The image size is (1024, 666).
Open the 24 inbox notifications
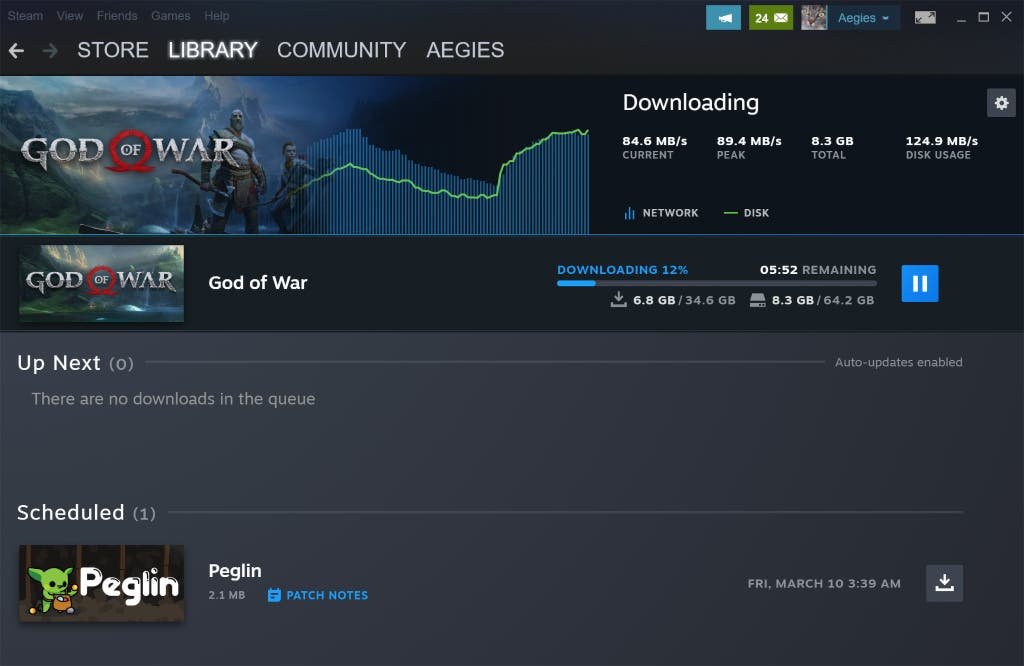(x=771, y=18)
